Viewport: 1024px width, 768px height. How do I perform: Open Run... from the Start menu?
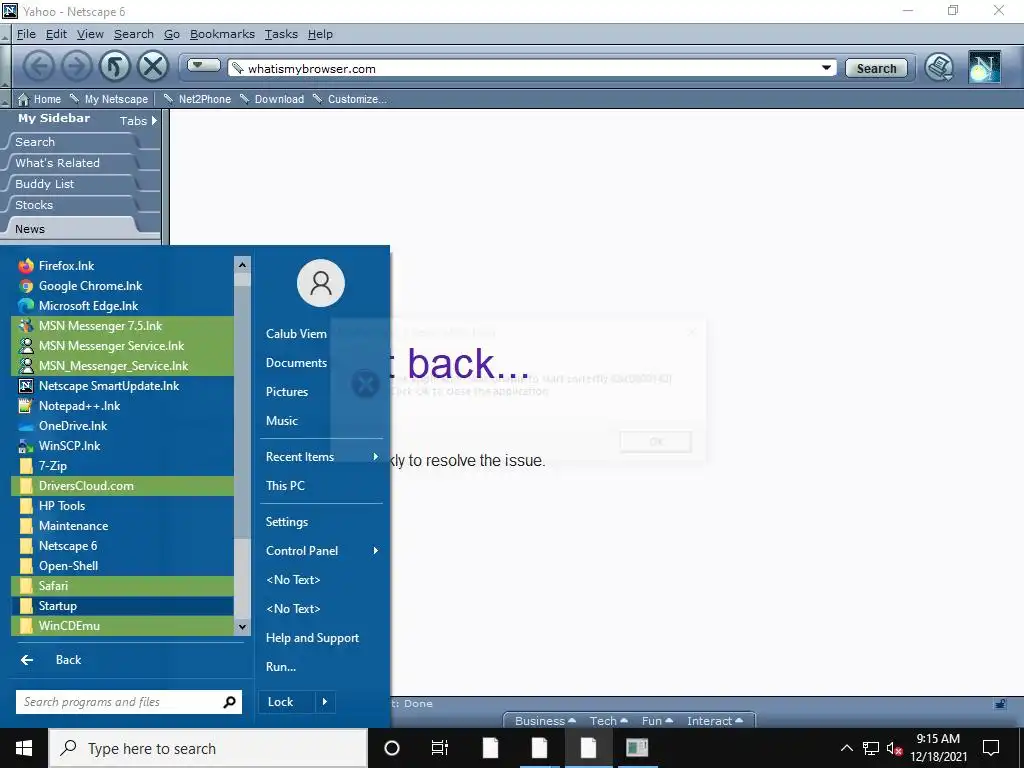click(x=281, y=667)
